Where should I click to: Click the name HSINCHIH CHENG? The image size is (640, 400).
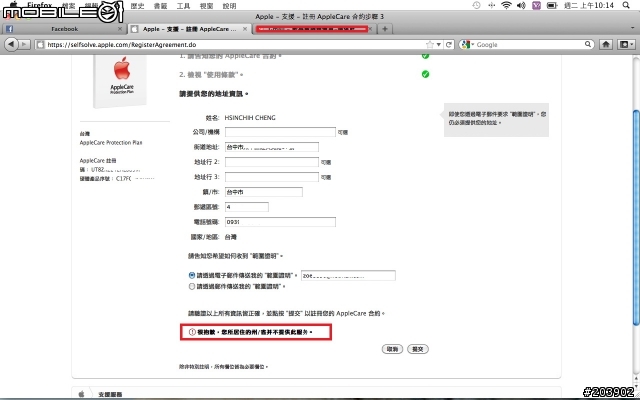pyautogui.click(x=250, y=118)
